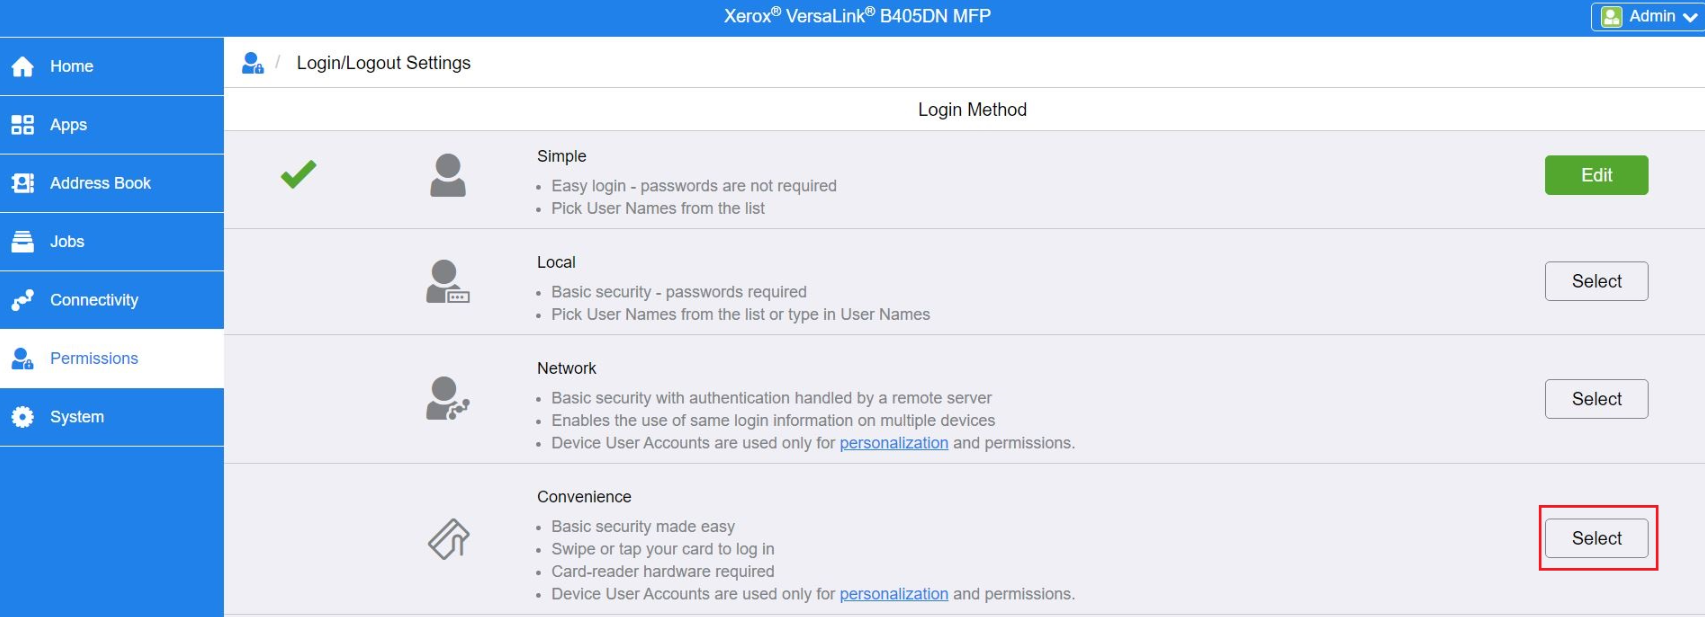The width and height of the screenshot is (1705, 617).
Task: Open the System menu item
Action: [x=77, y=417]
